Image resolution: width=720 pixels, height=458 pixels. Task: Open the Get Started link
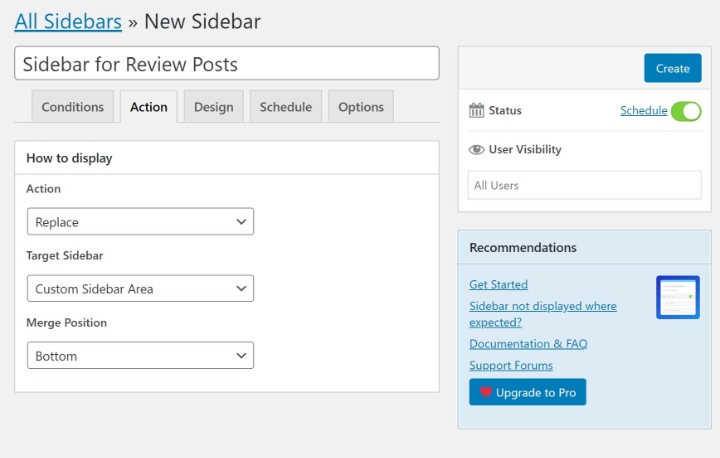tap(498, 284)
